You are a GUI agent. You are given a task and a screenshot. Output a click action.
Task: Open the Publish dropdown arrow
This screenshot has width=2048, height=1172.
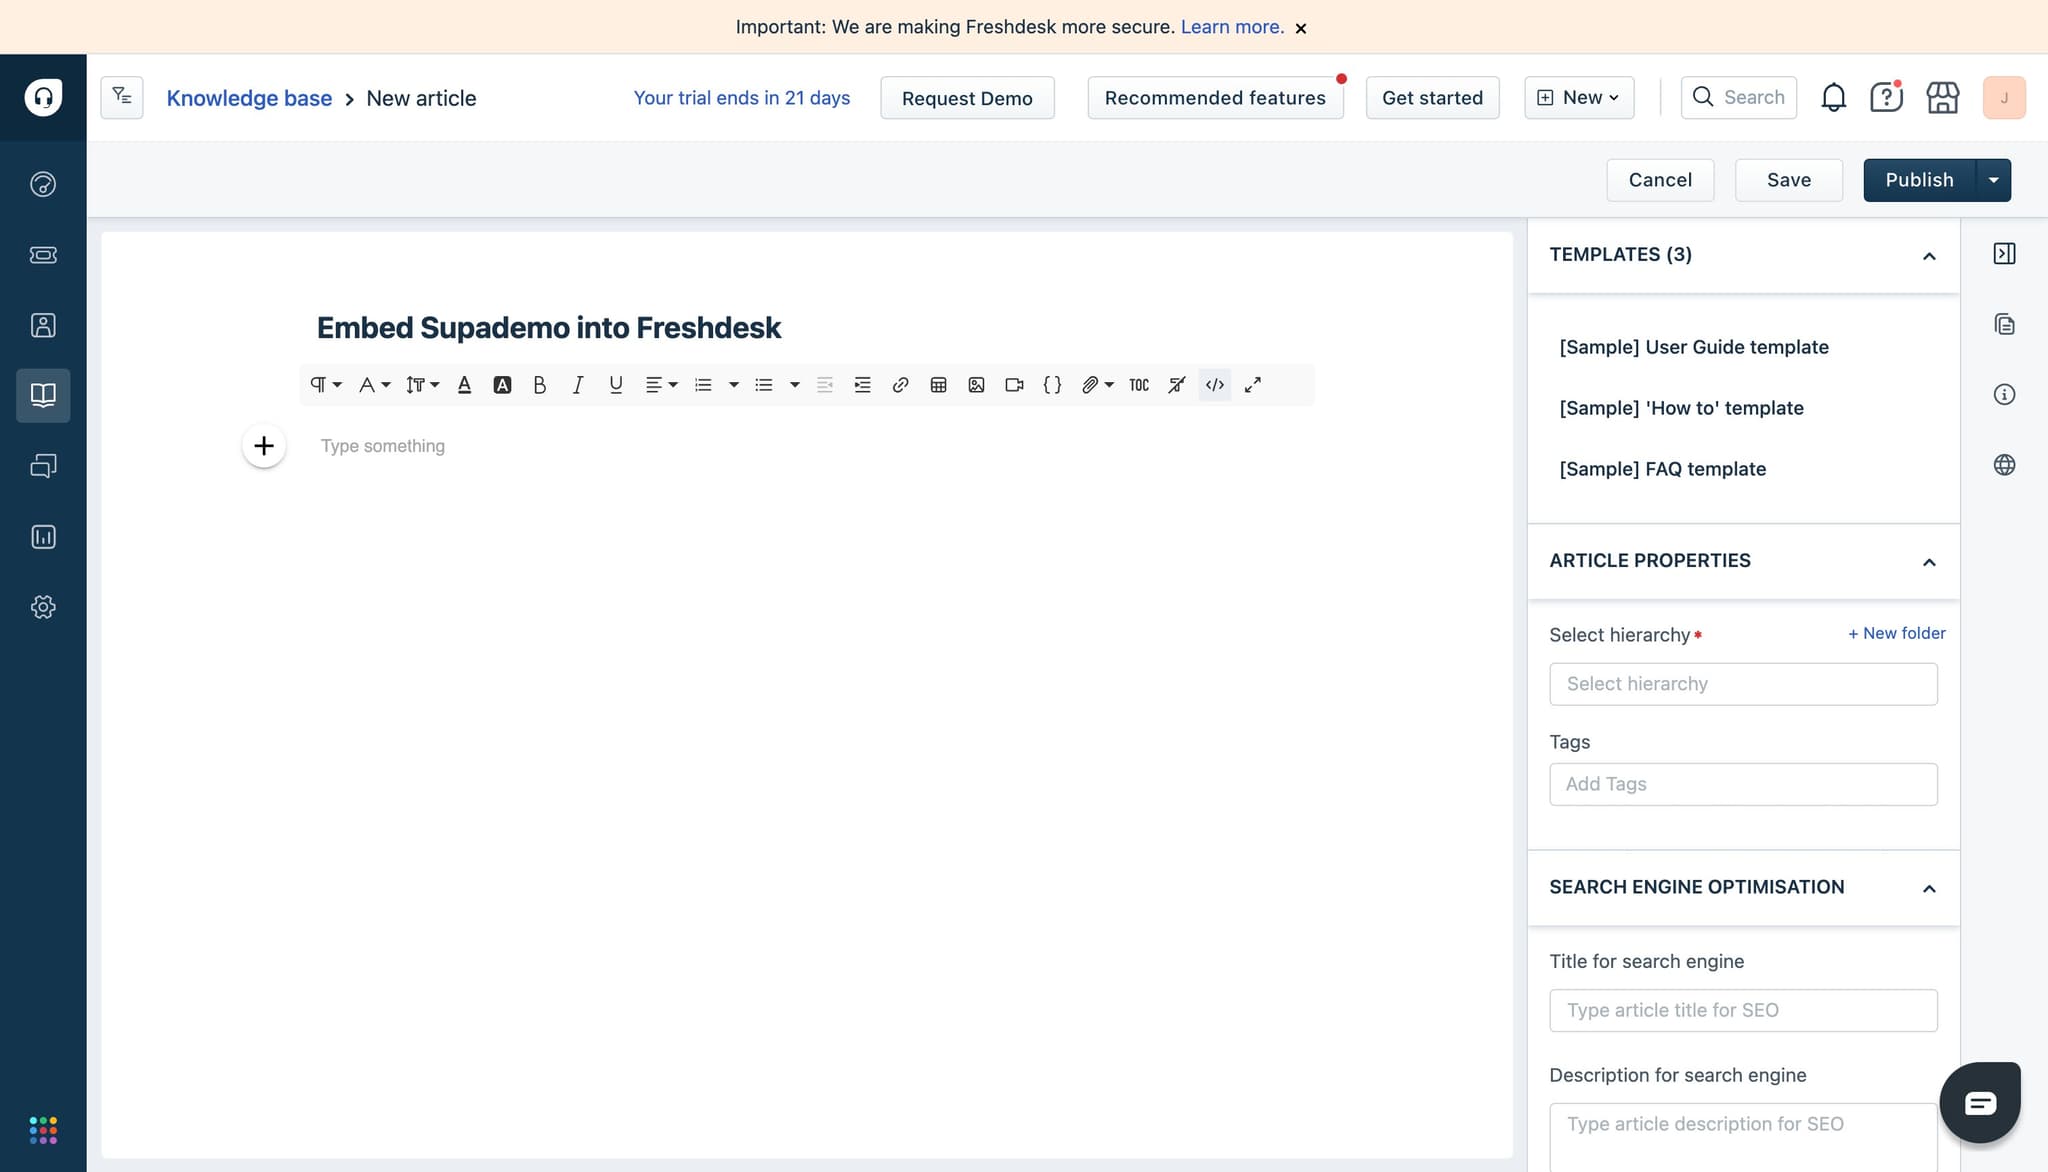coord(1993,180)
